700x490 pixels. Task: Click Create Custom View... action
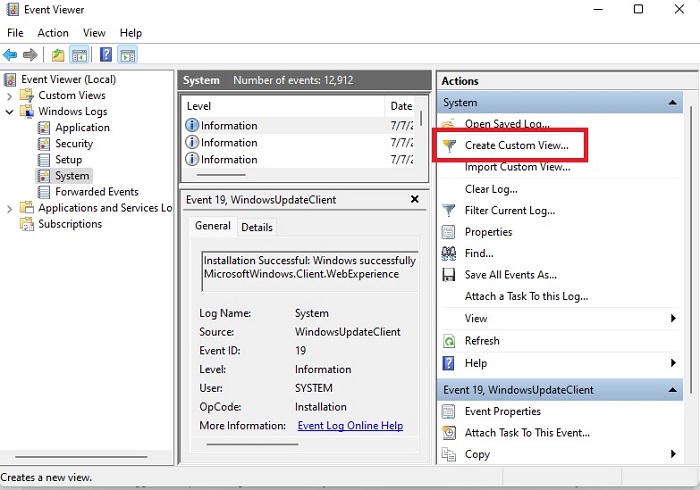[x=517, y=145]
